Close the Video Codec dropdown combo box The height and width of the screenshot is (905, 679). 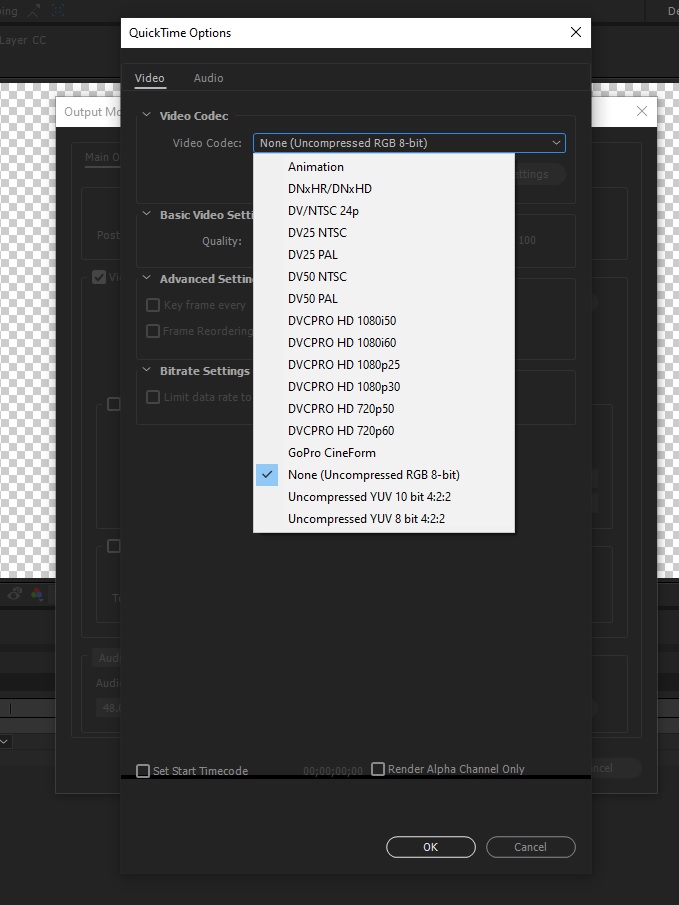(409, 143)
